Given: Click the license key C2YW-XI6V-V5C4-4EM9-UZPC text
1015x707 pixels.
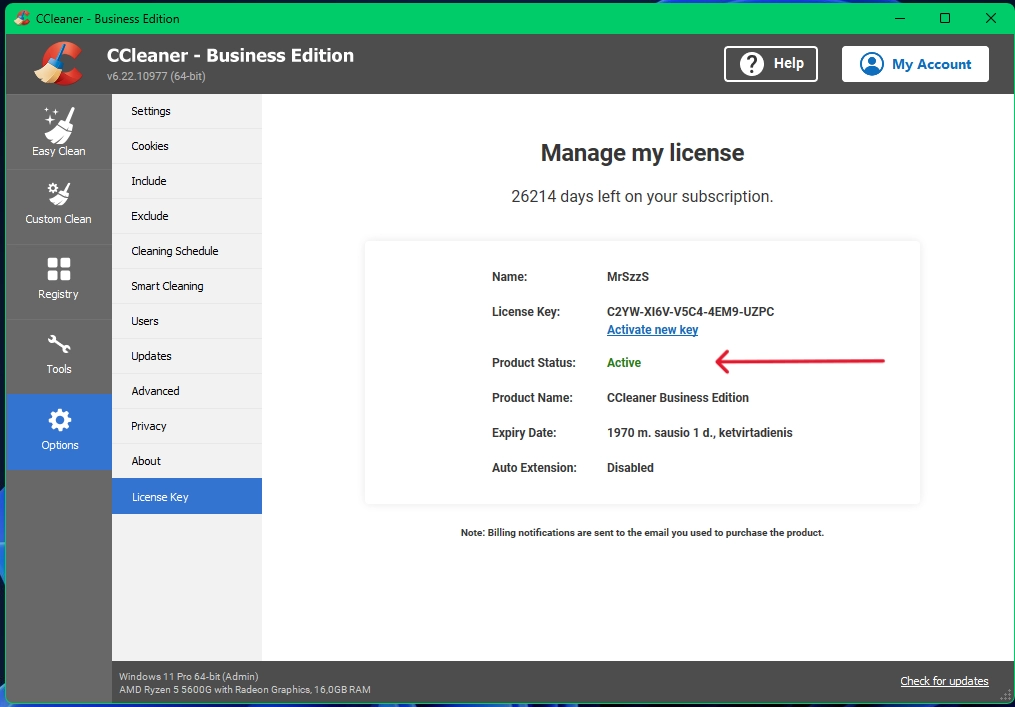Looking at the screenshot, I should click(x=690, y=311).
